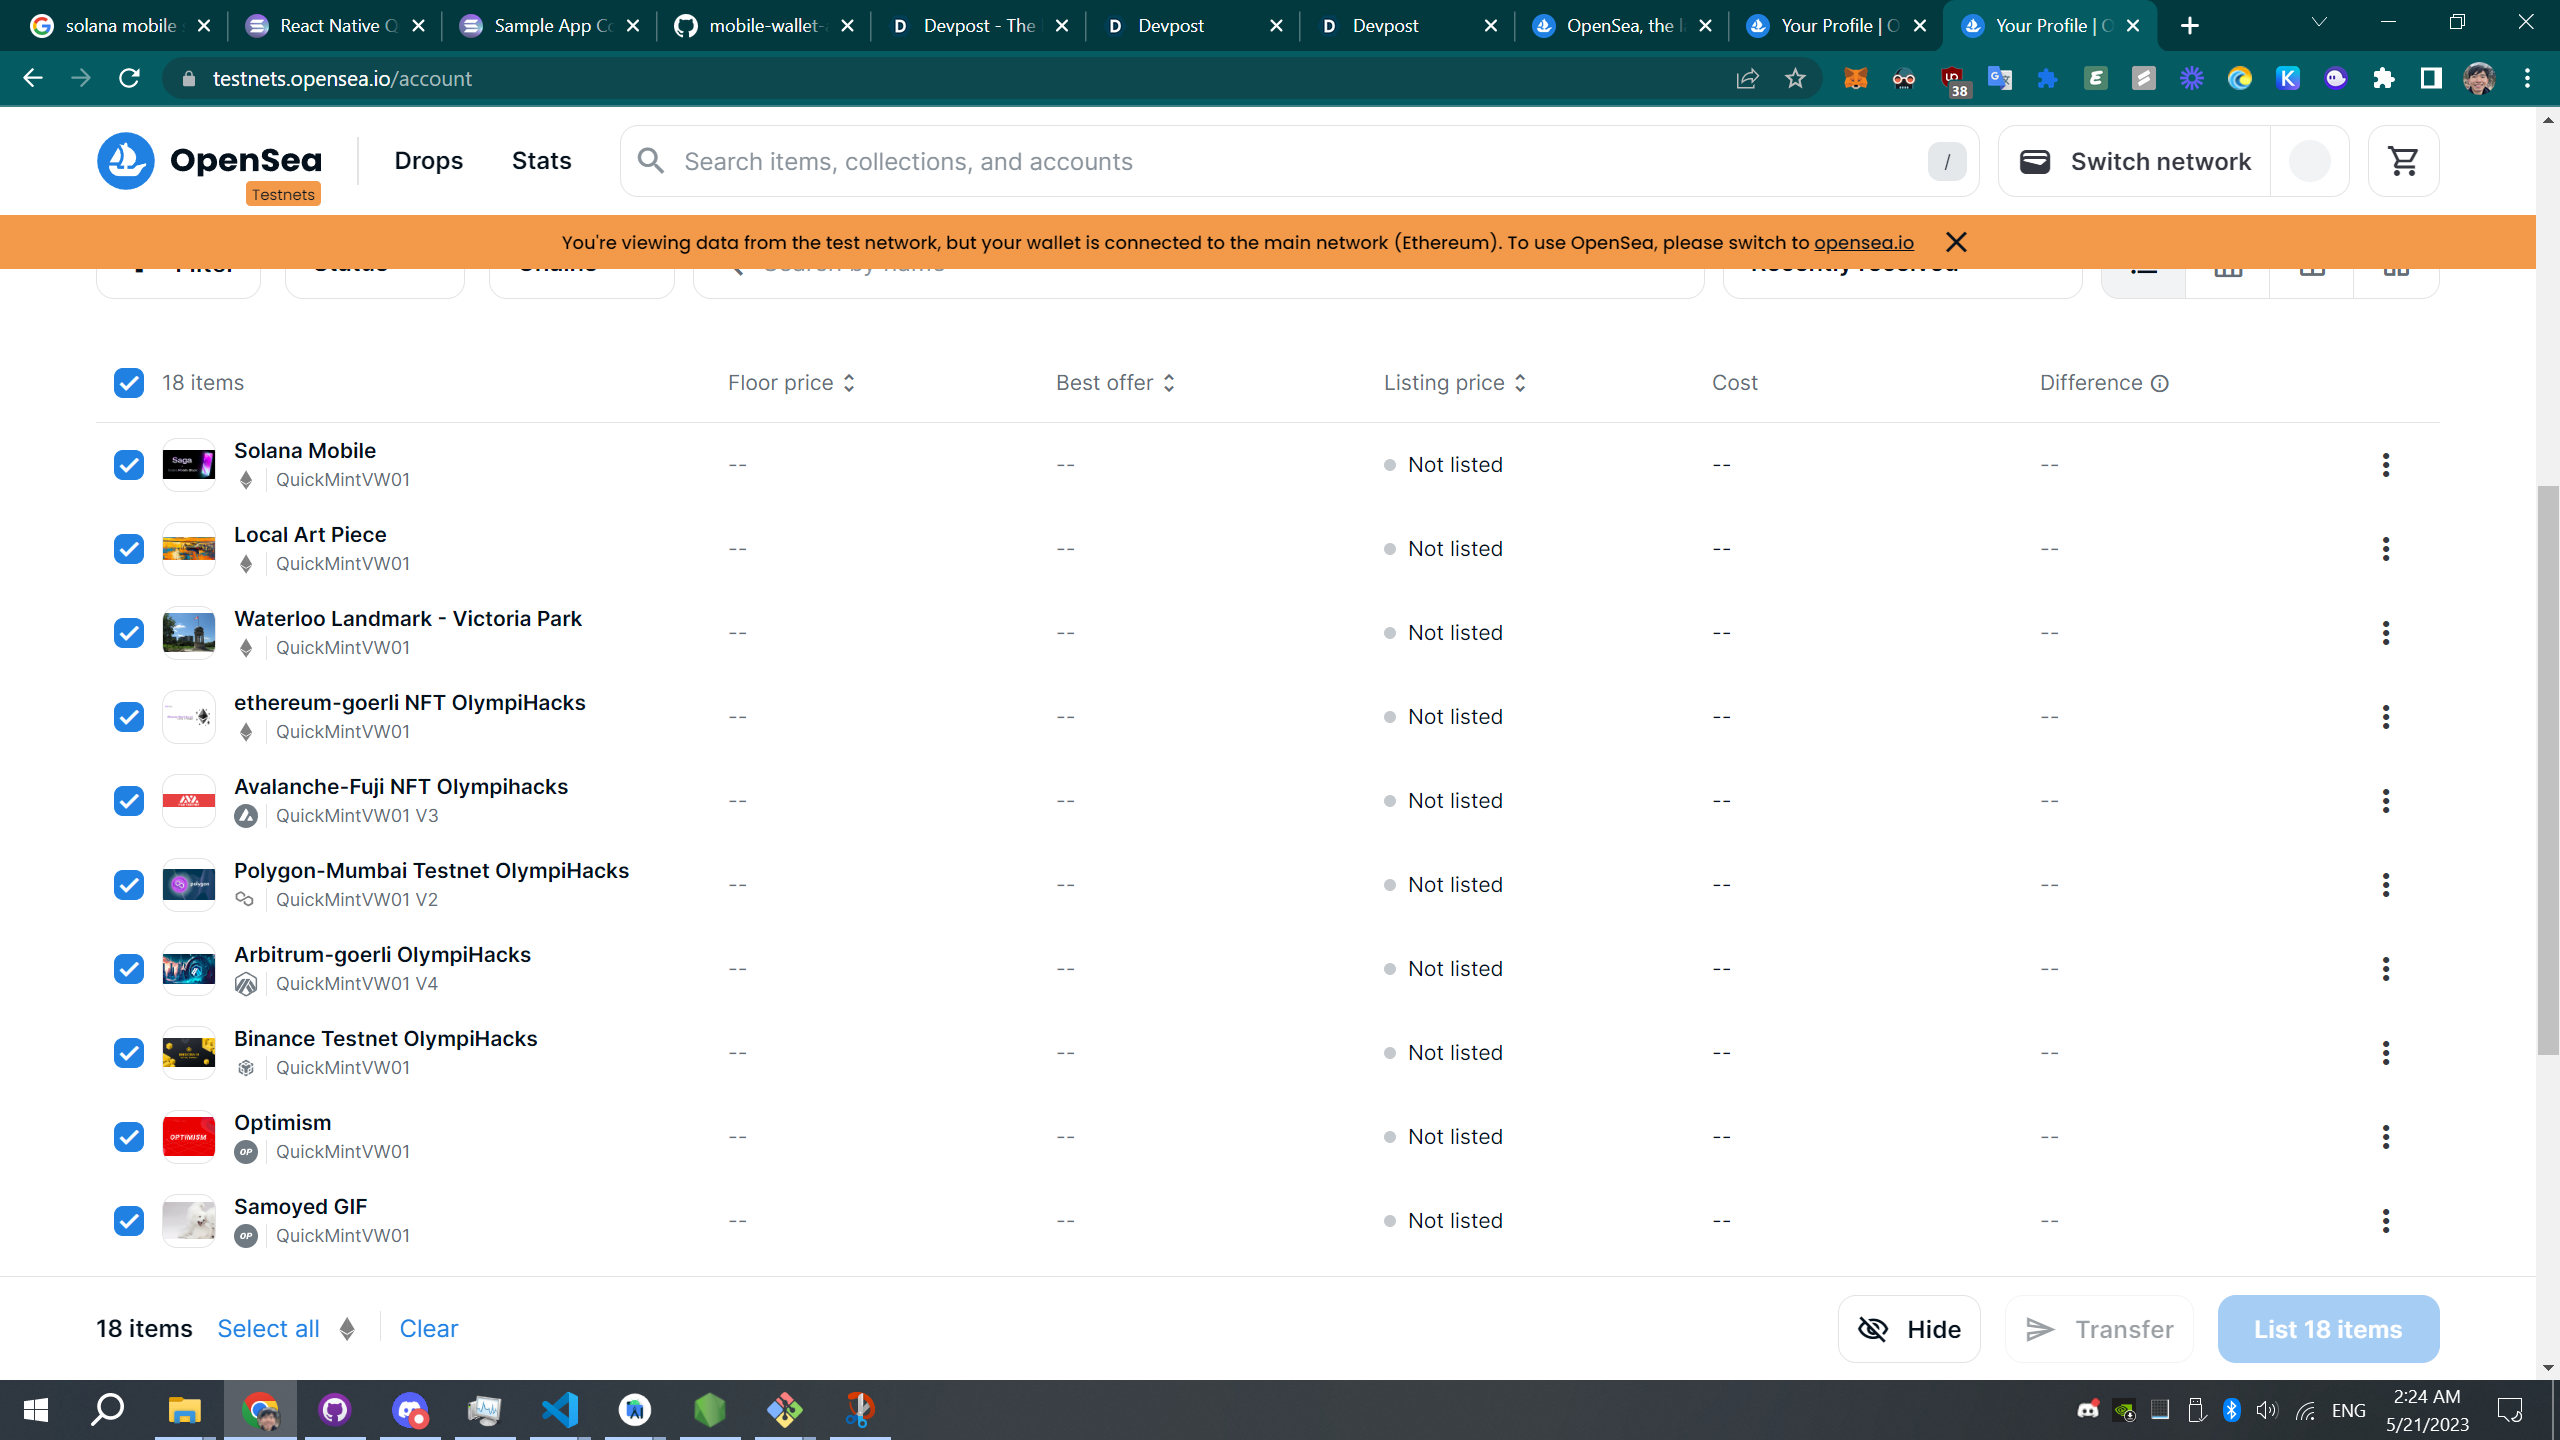The width and height of the screenshot is (2560, 1440).
Task: Uncheck the Local Art Piece checkbox
Action: [129, 549]
